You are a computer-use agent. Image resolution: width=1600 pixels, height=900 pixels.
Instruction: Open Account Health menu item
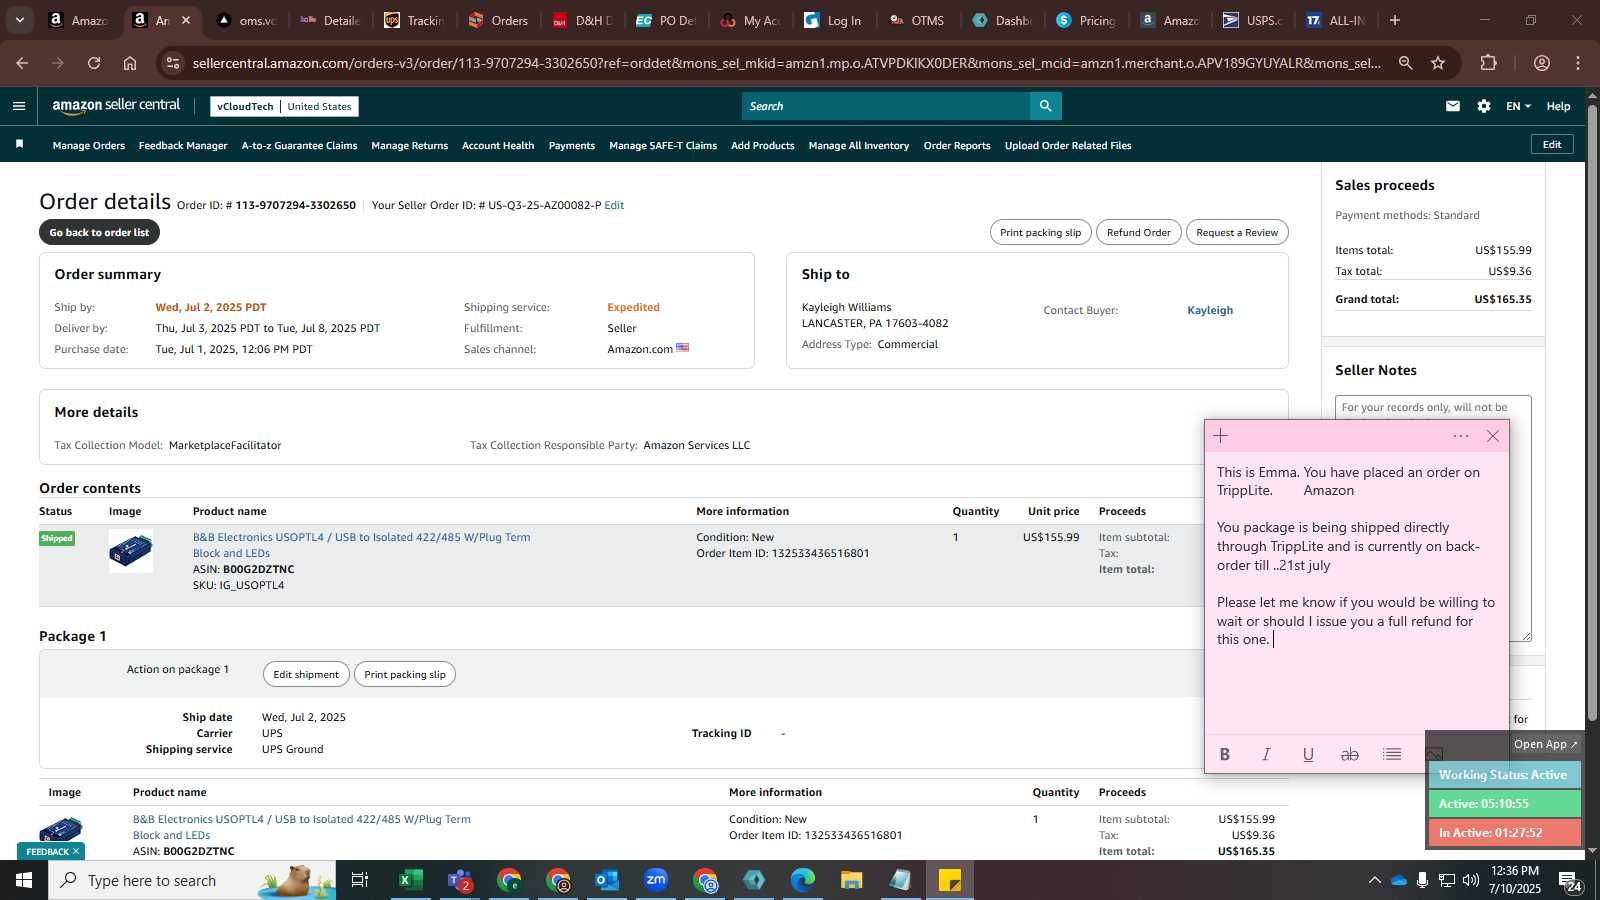498,146
